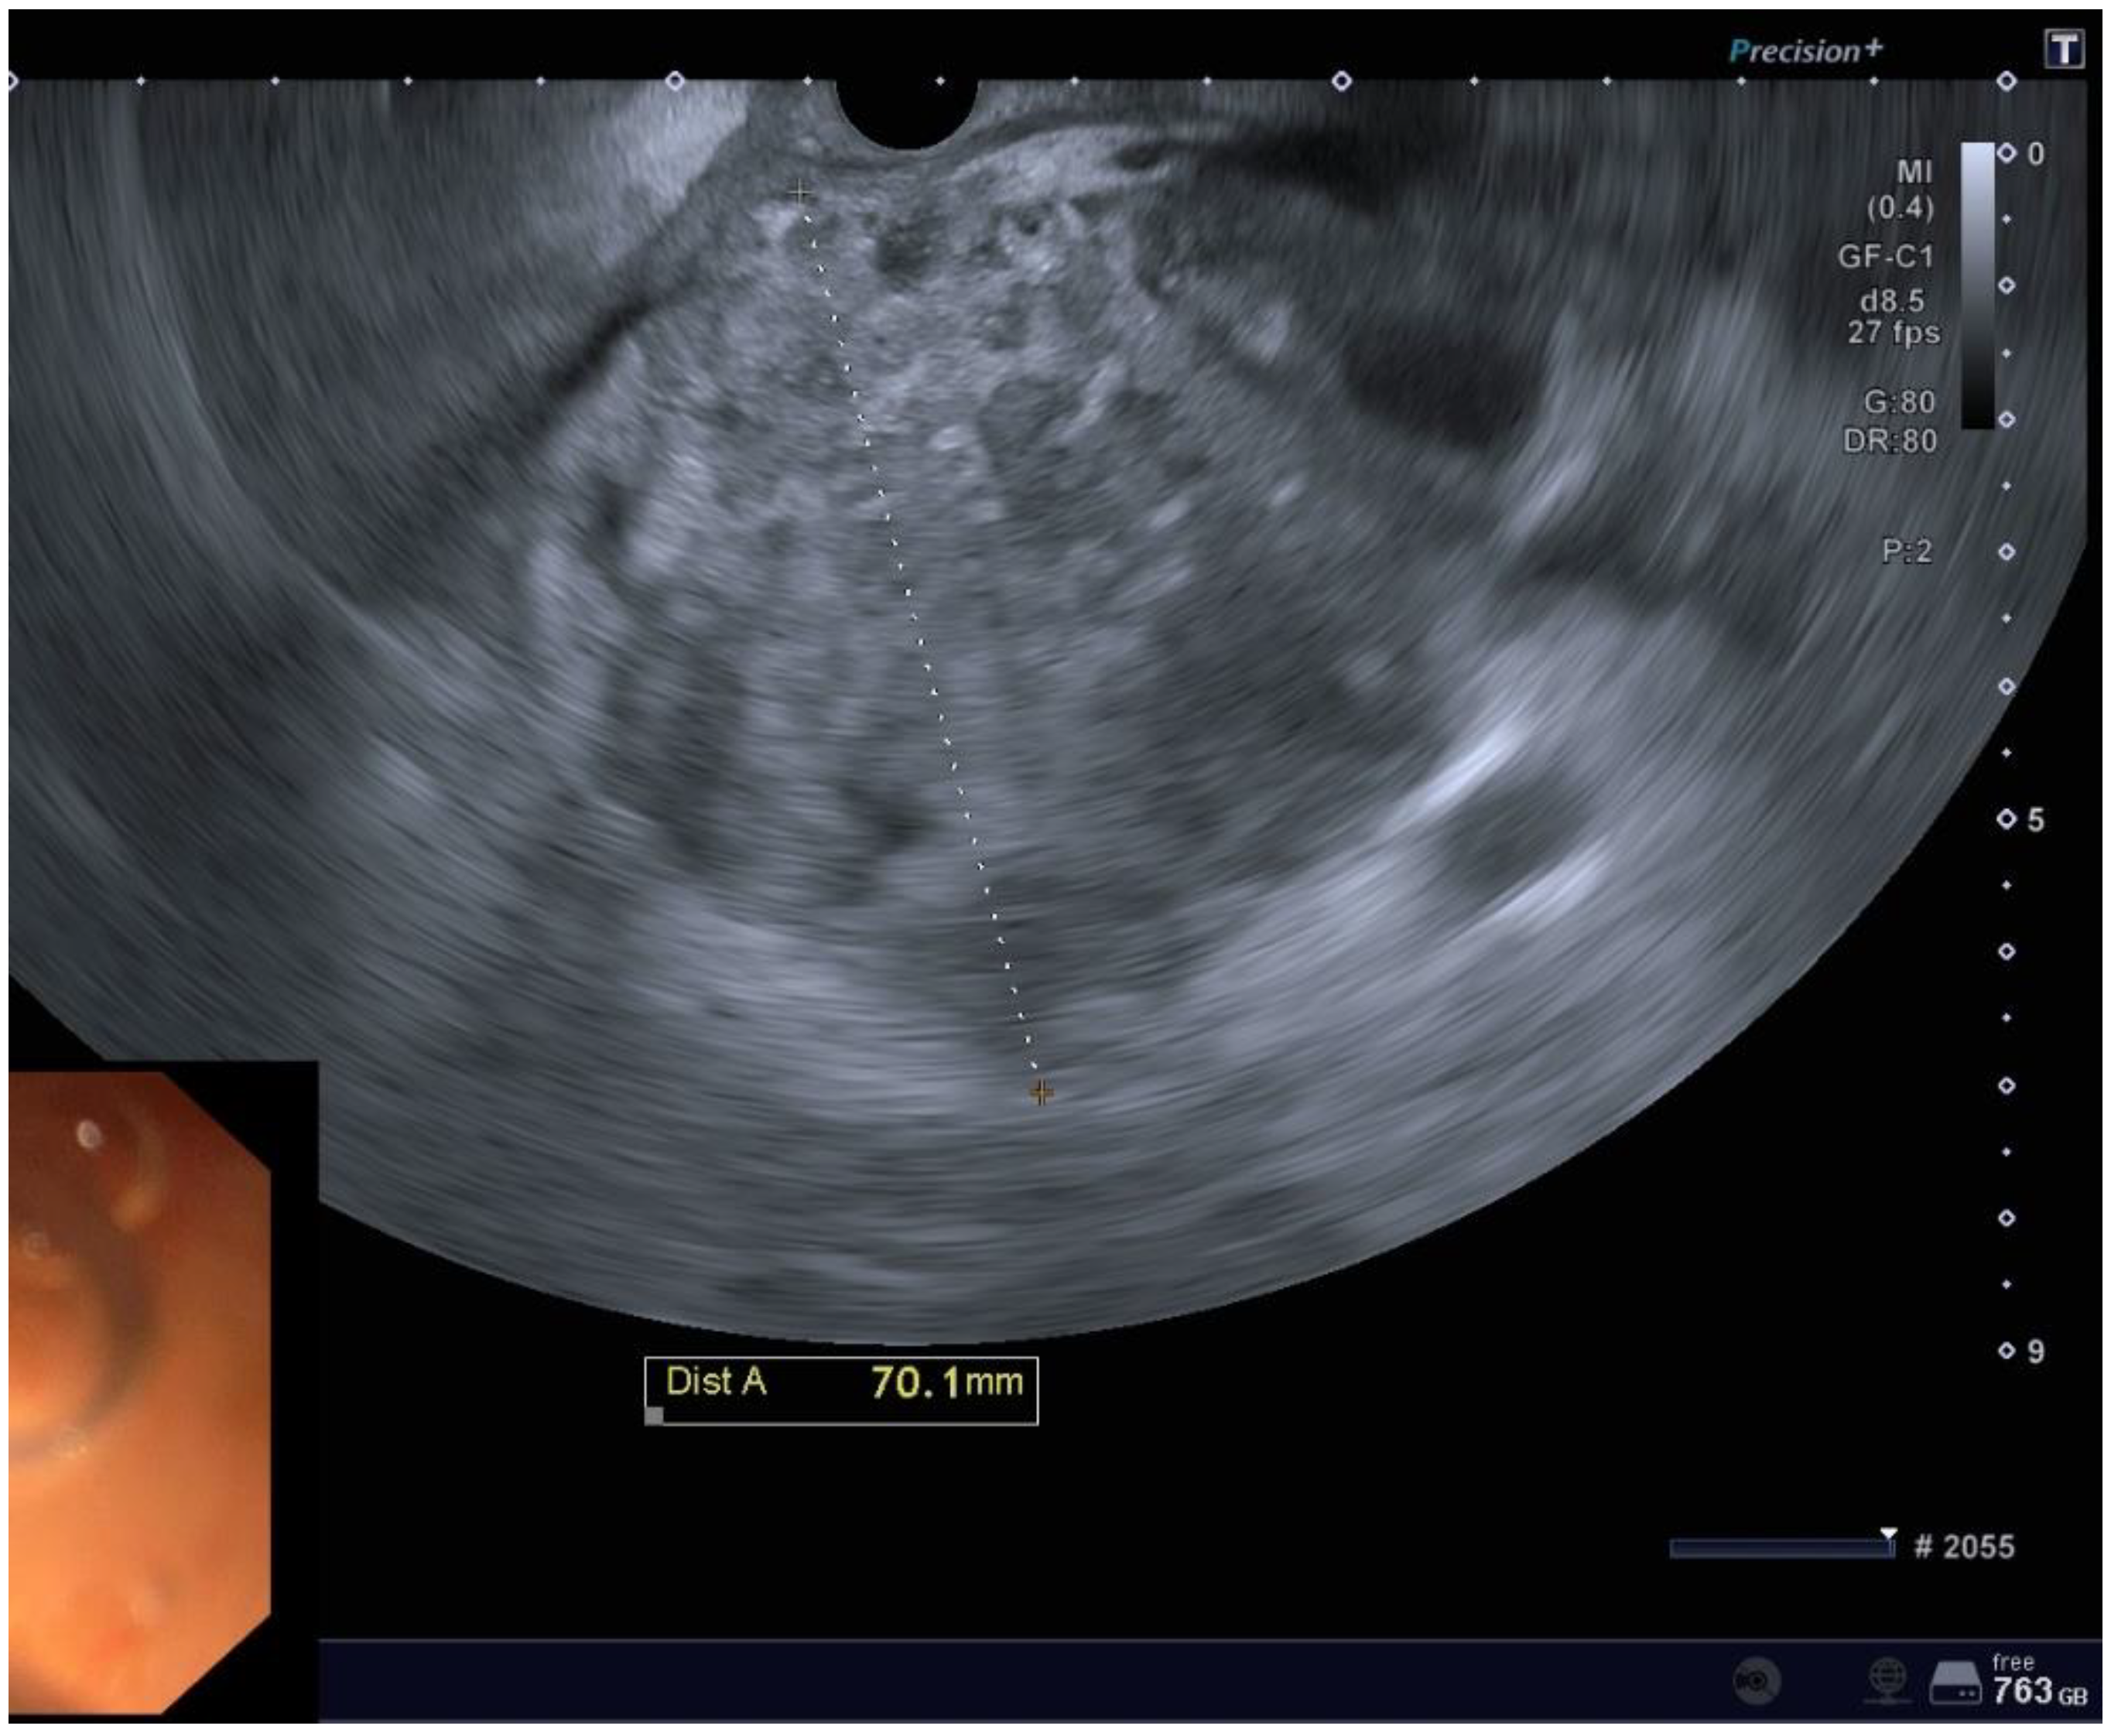
Task: Click the depth scale diamond labeled 9
Action: (2006, 1351)
